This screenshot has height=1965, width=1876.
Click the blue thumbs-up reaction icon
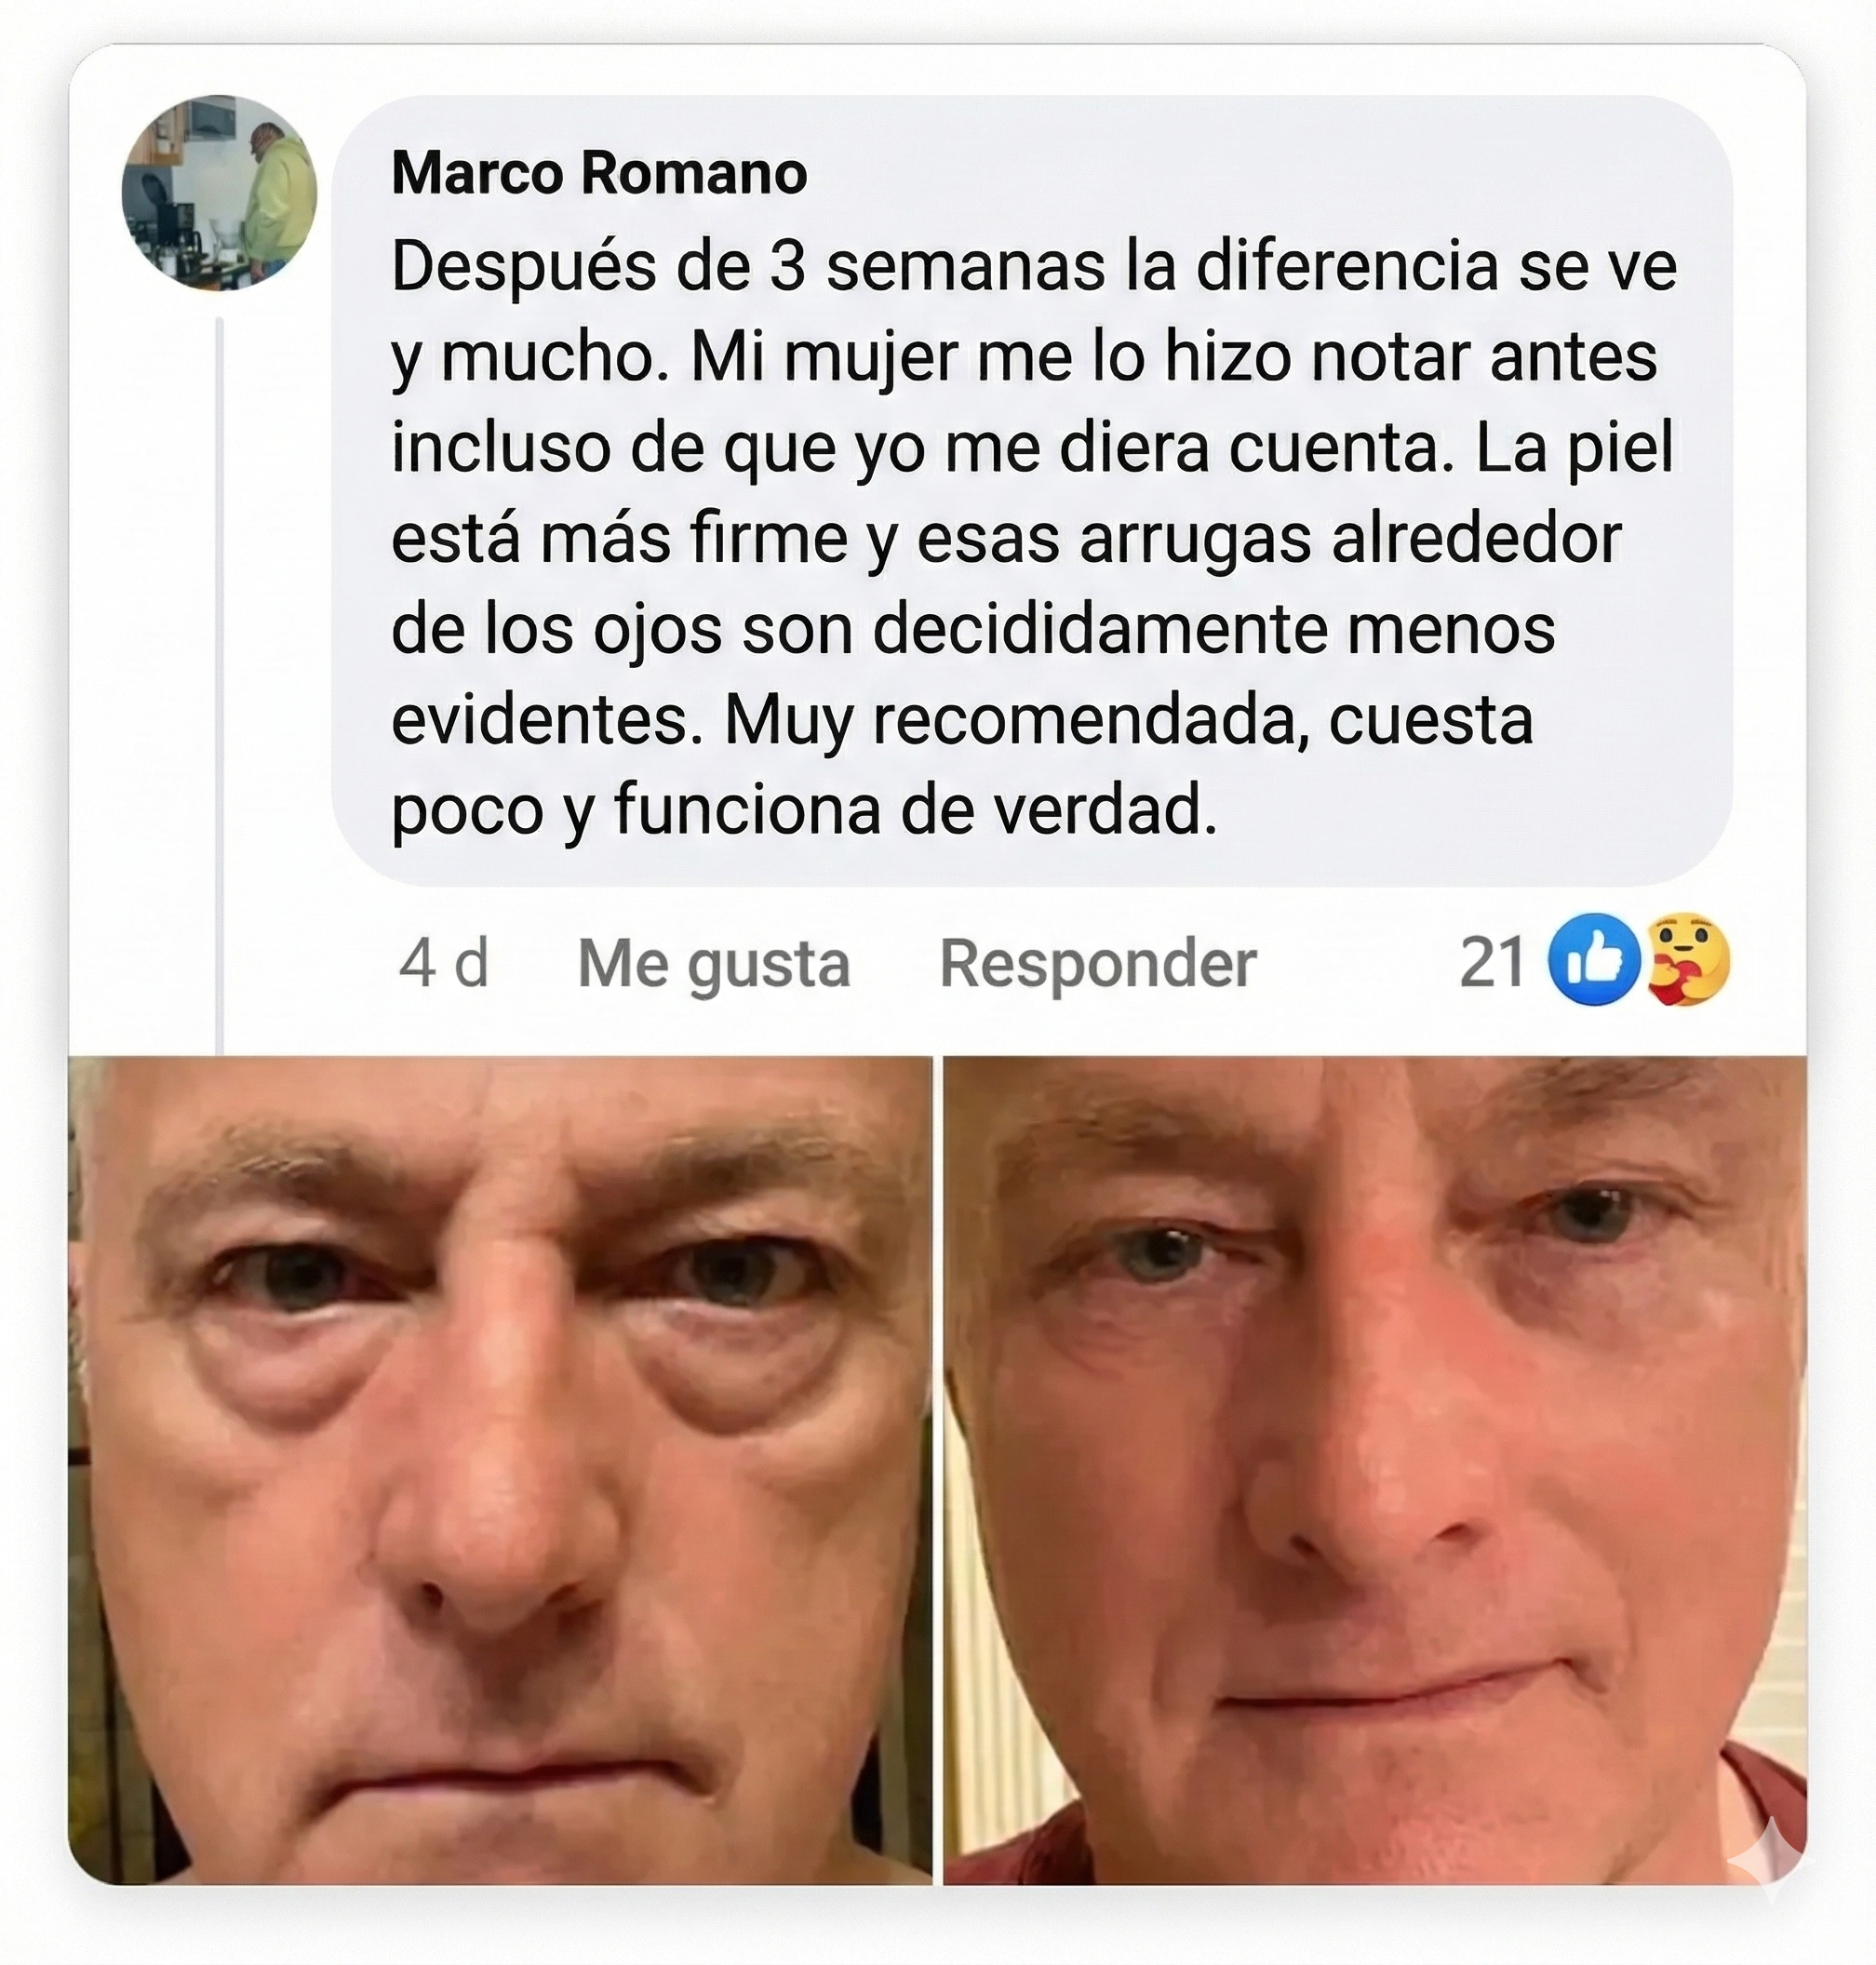coord(1594,959)
